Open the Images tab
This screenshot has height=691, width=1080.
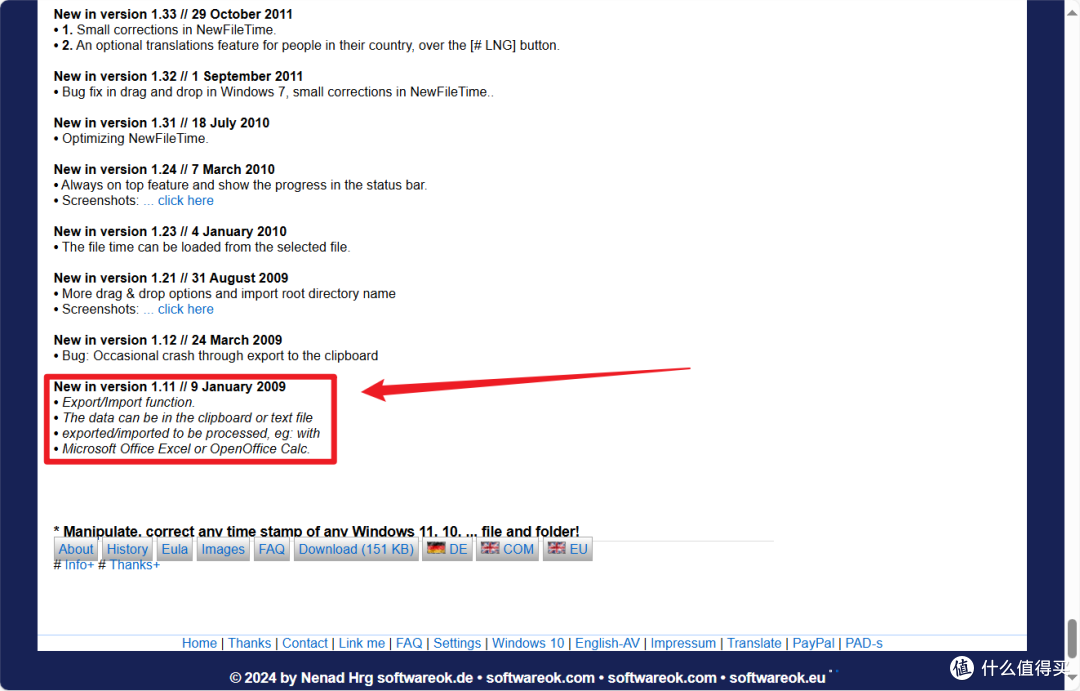223,549
